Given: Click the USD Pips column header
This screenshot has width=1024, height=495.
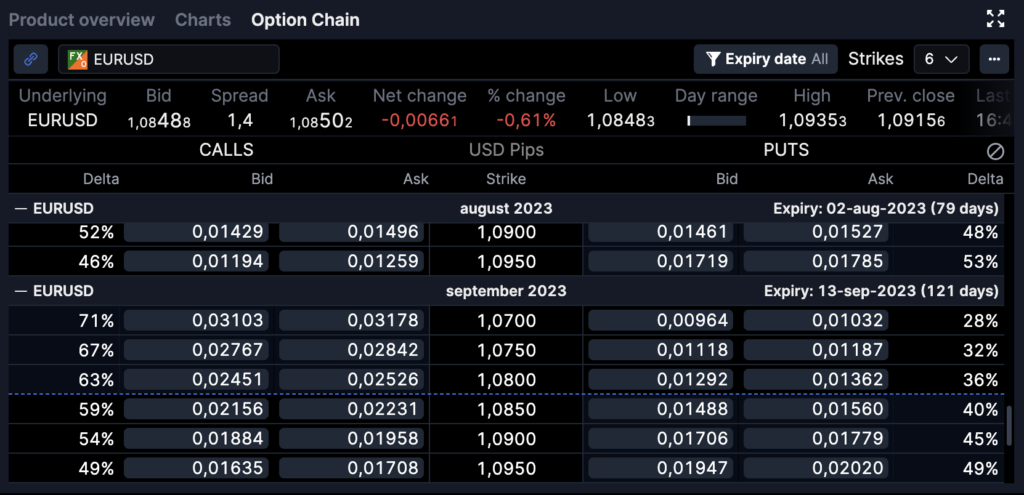Looking at the screenshot, I should click(x=506, y=150).
